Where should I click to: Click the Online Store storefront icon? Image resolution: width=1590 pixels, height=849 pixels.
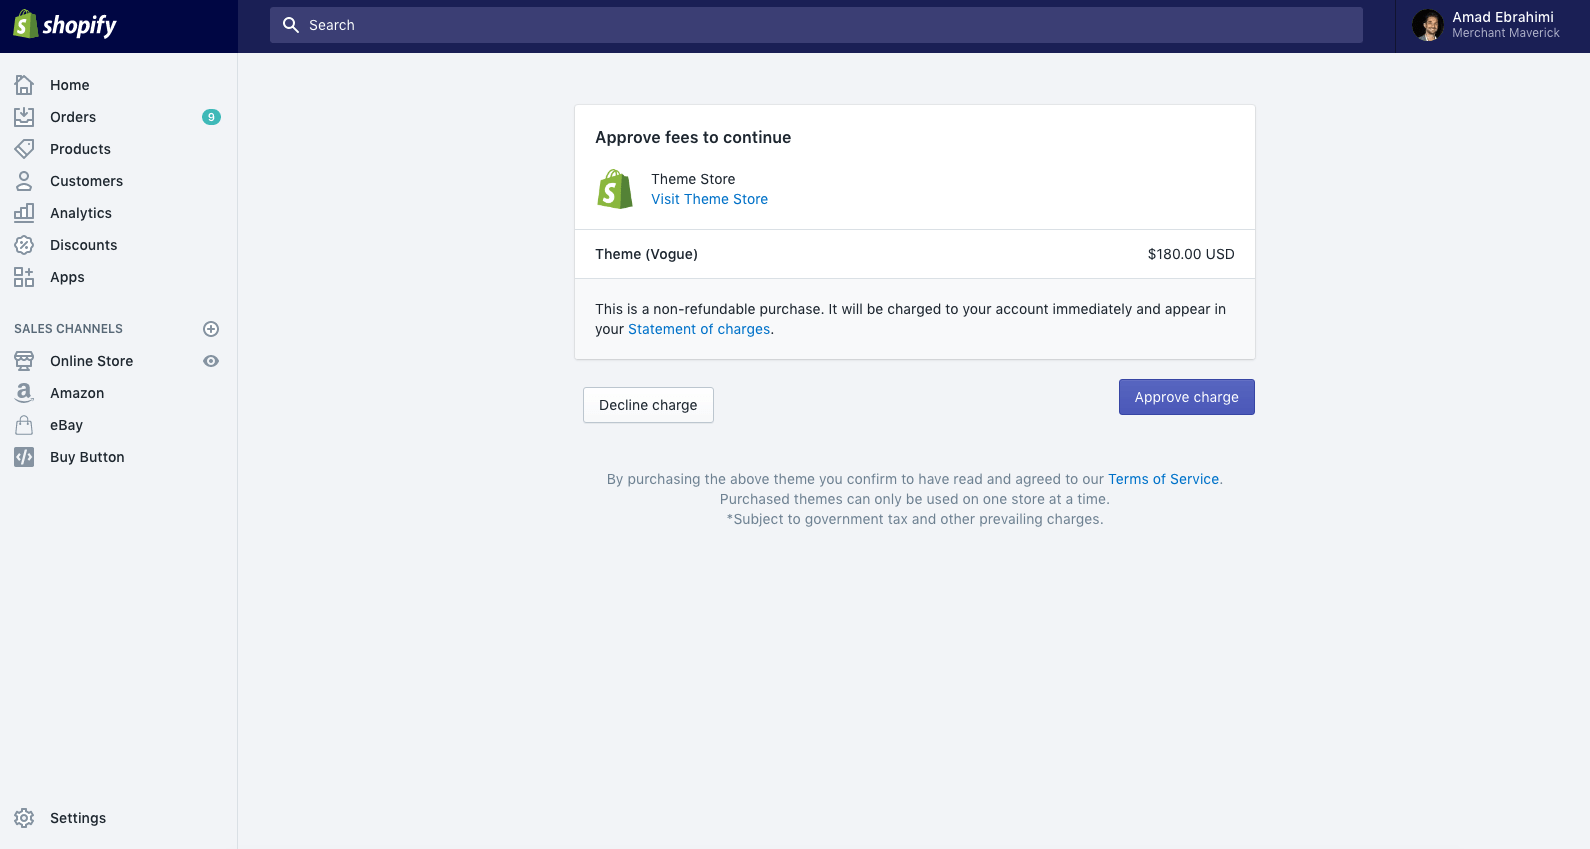point(24,361)
